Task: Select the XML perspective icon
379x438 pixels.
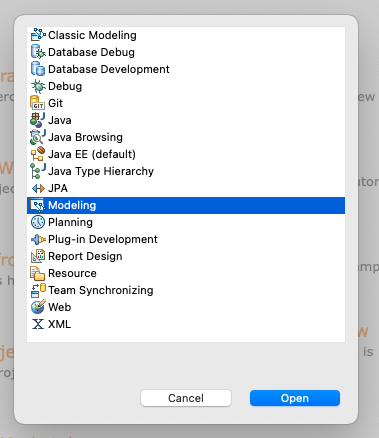Action: (38, 324)
